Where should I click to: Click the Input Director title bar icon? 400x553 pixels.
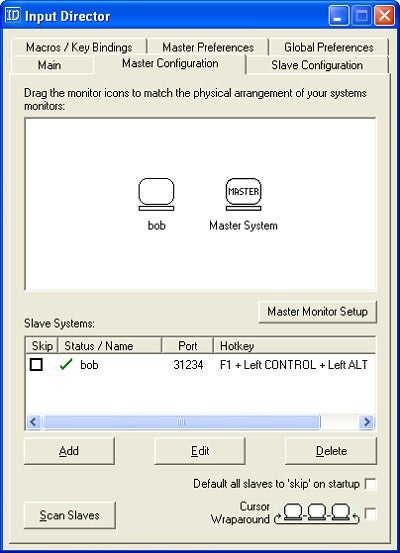[x=13, y=16]
